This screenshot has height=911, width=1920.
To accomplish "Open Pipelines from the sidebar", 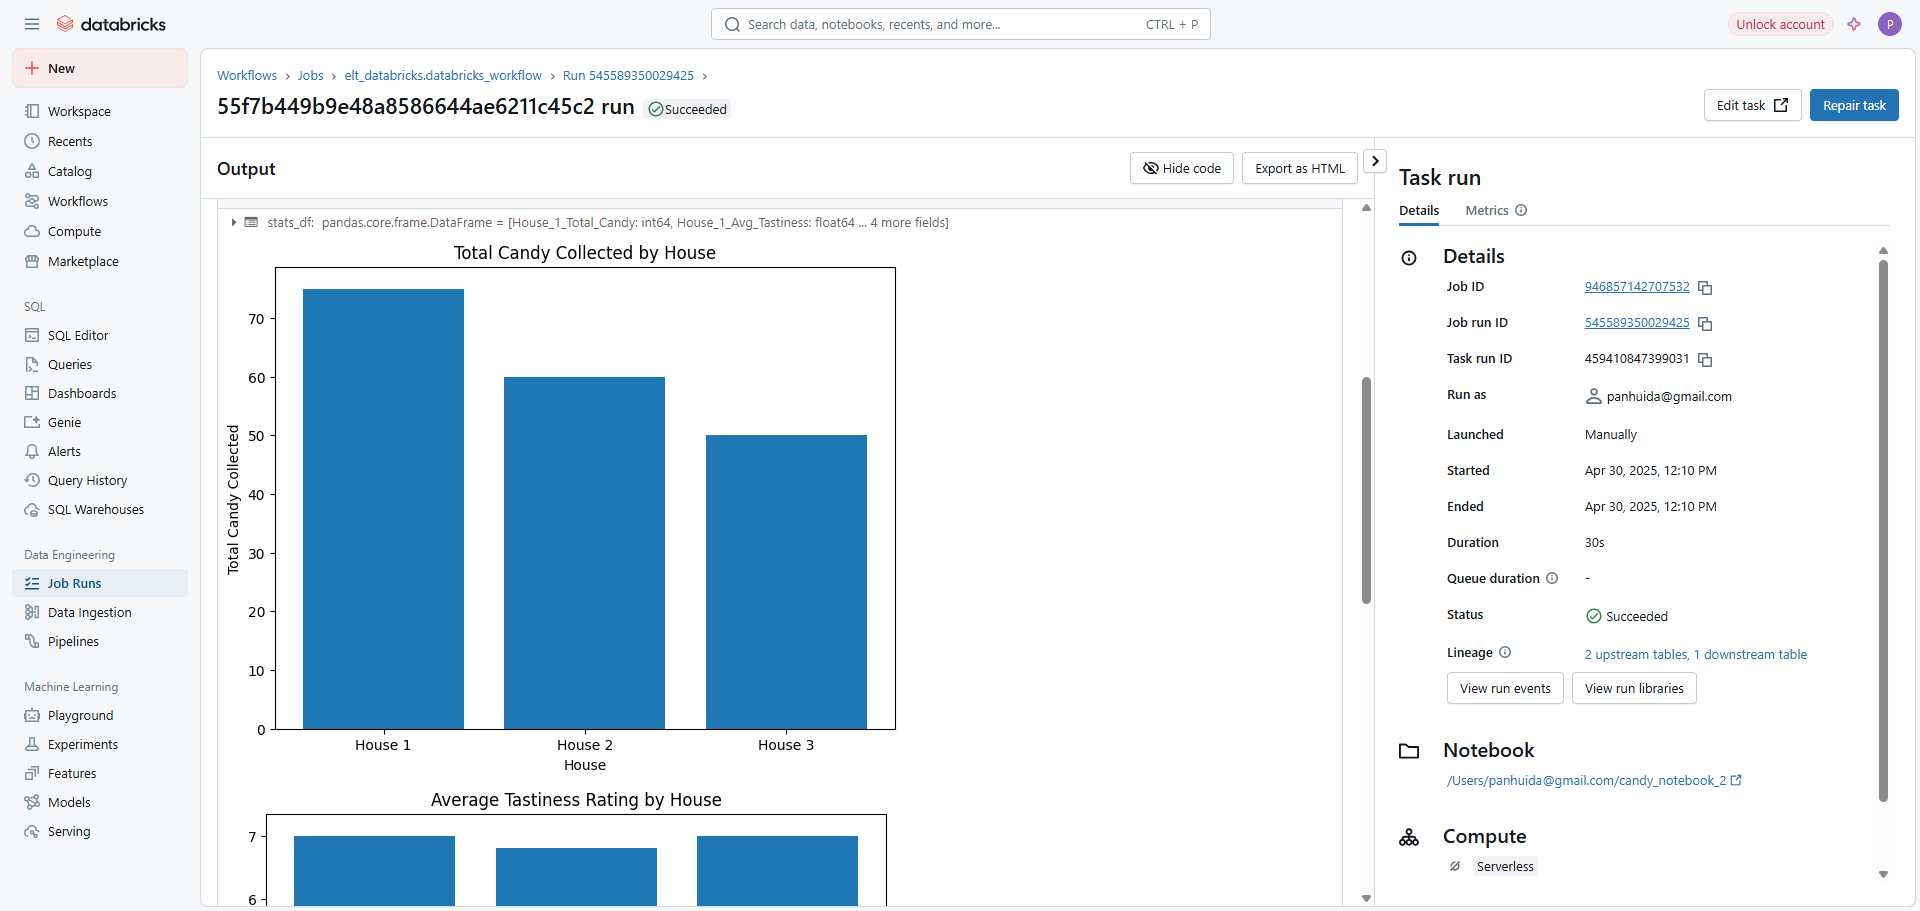I will pyautogui.click(x=100, y=641).
